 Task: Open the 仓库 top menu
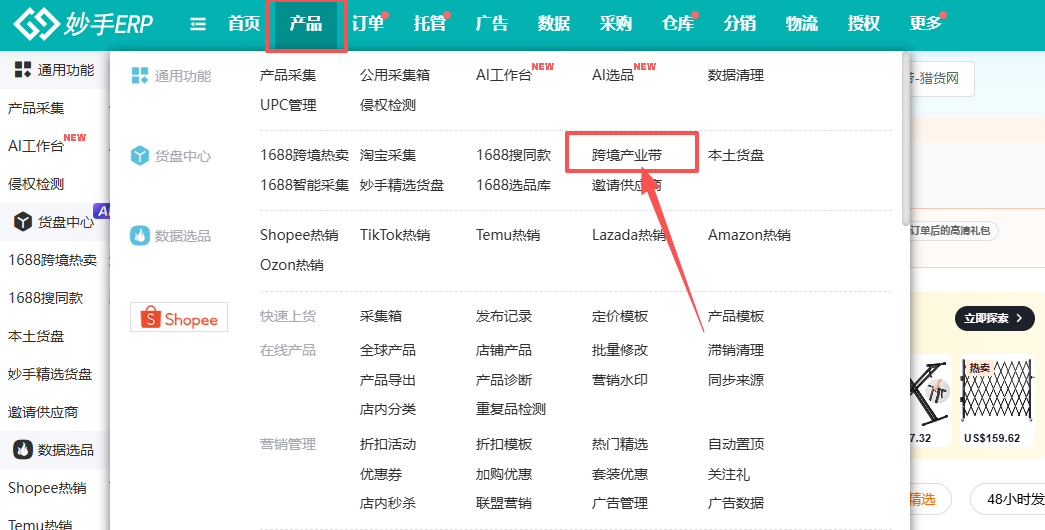pyautogui.click(x=678, y=23)
